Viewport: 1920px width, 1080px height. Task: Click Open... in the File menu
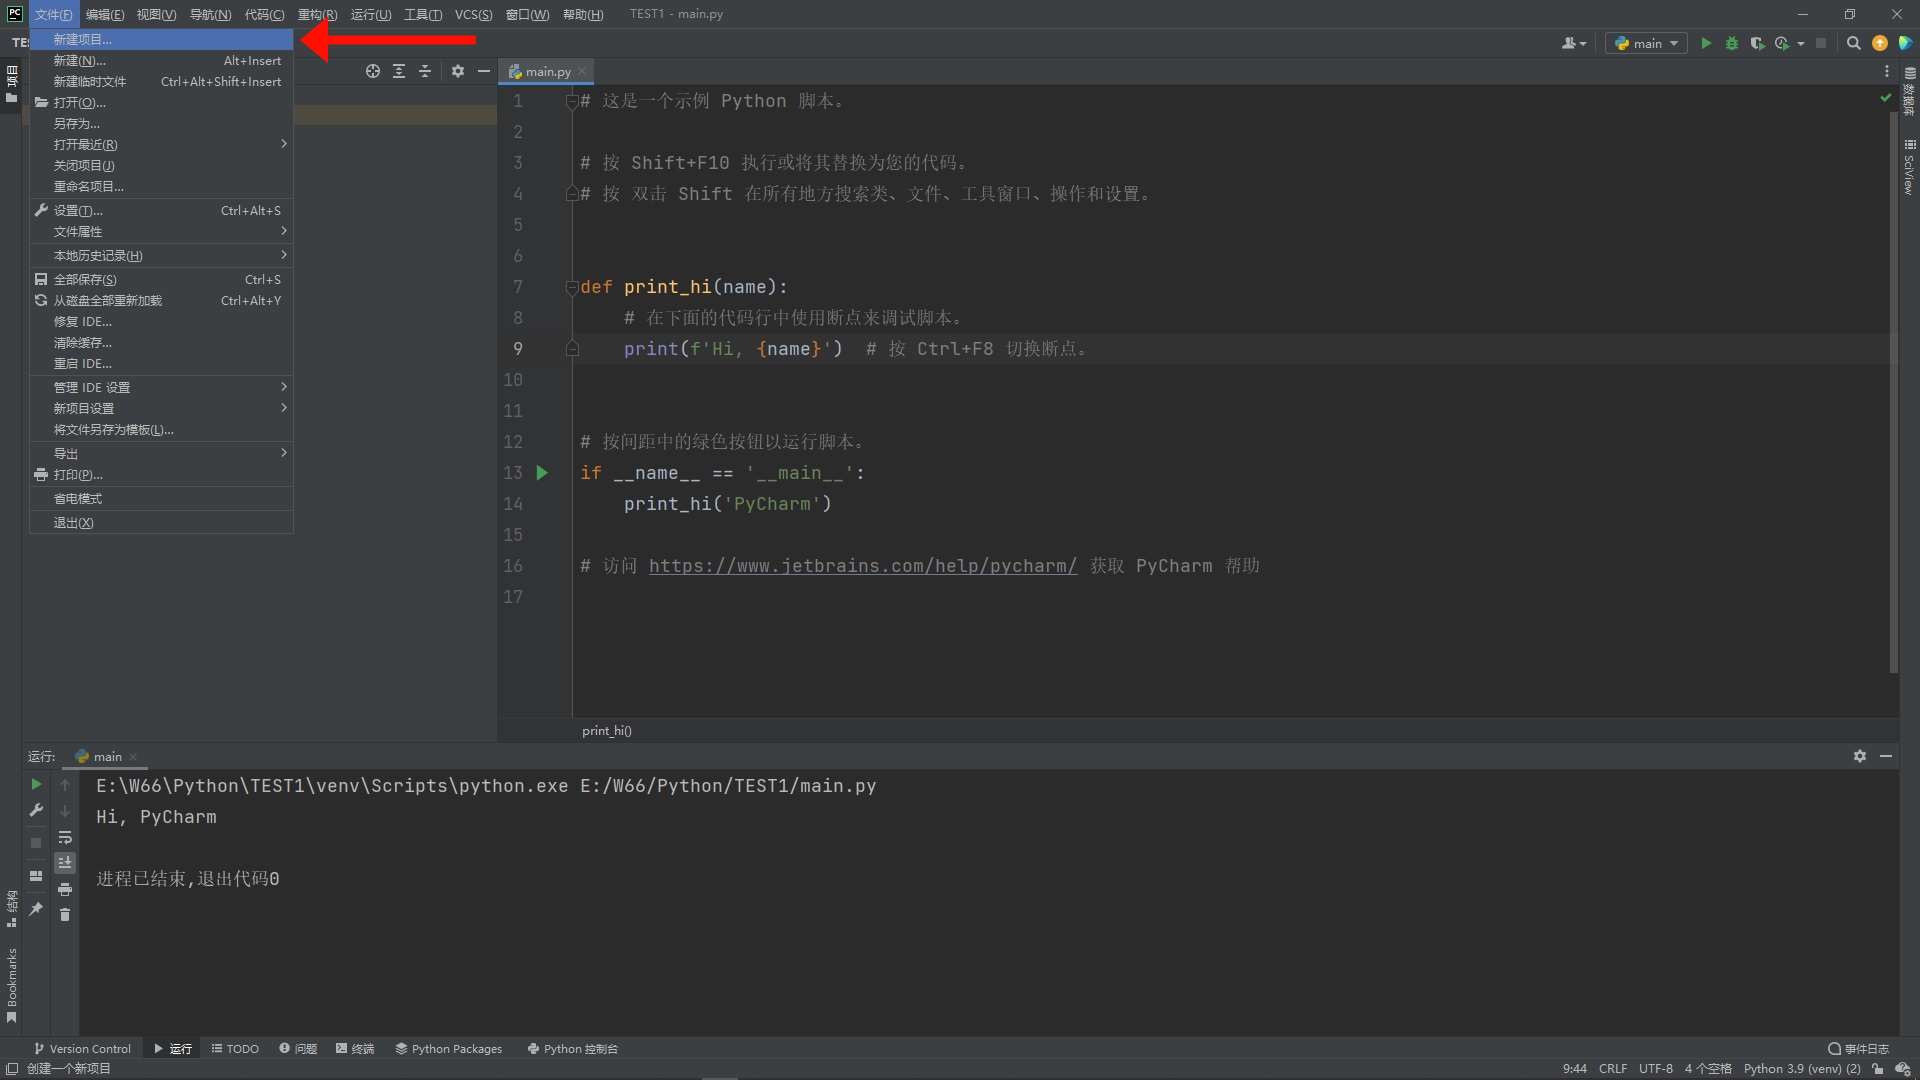click(161, 102)
